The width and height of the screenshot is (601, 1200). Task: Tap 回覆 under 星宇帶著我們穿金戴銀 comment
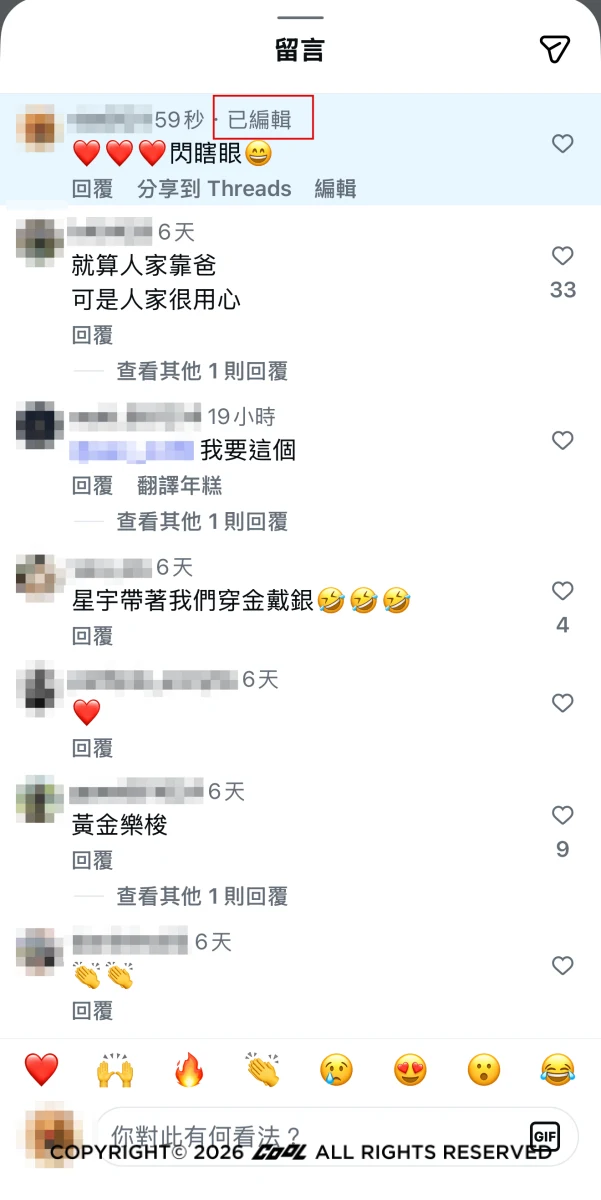(93, 636)
